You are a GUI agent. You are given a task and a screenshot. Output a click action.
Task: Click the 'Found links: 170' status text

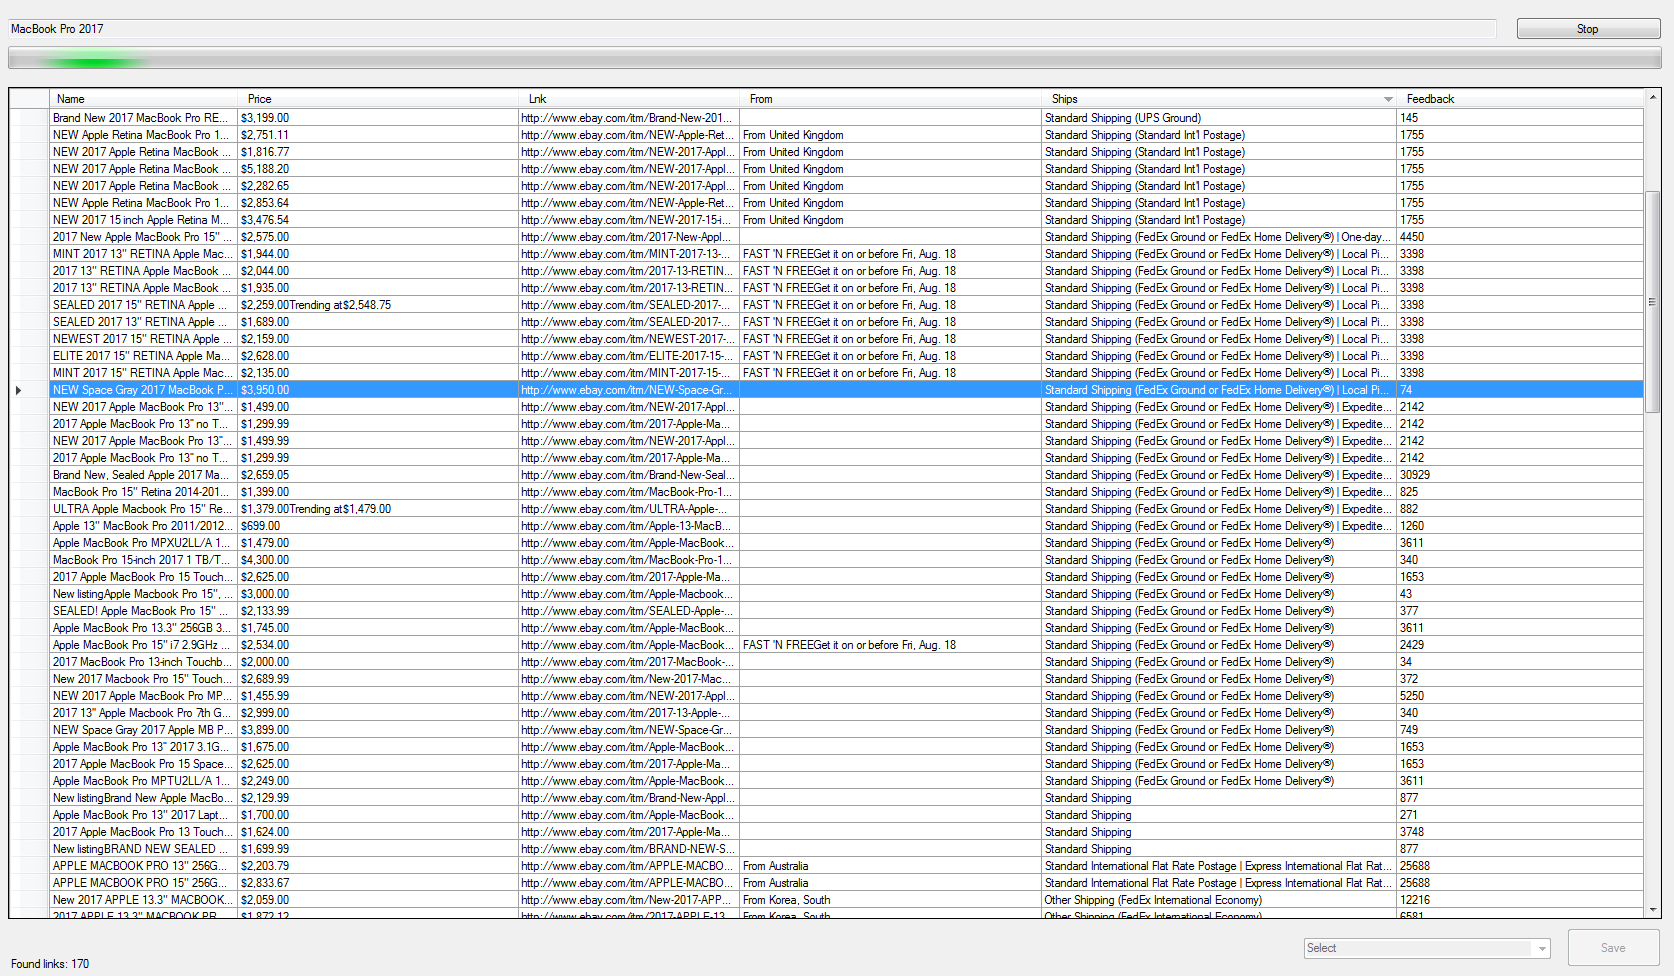click(50, 964)
